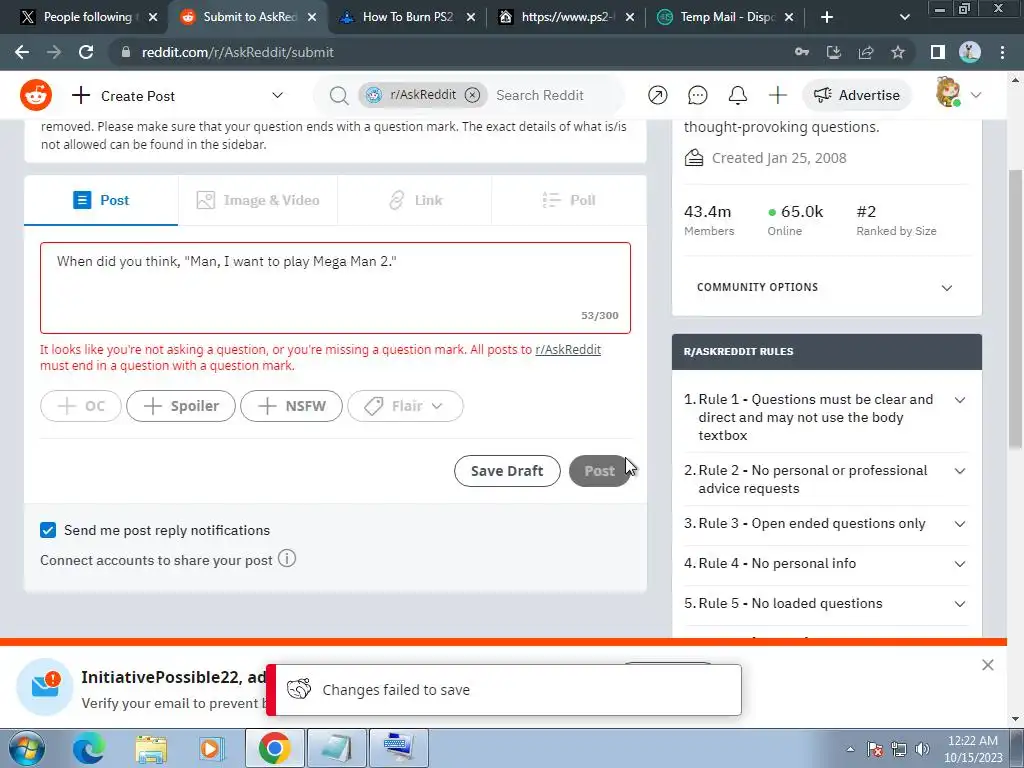Open user avatar menu
Image resolution: width=1024 pixels, height=768 pixels.
(x=958, y=94)
